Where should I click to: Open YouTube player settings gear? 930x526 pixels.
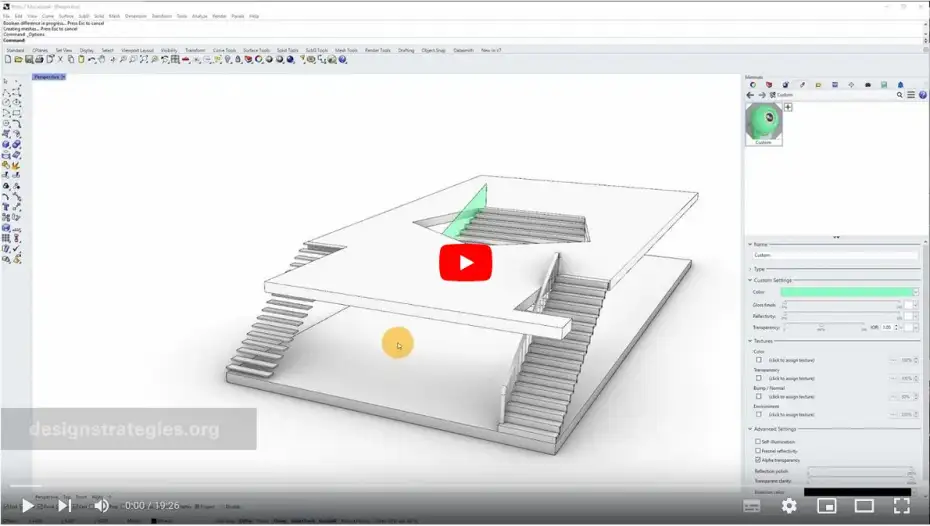click(789, 506)
